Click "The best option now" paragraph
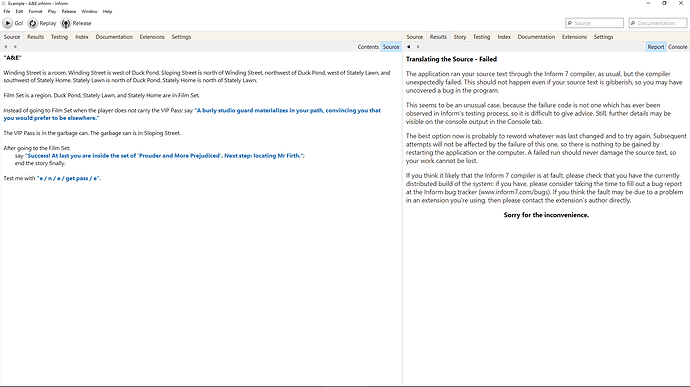The height and width of the screenshot is (387, 690). pos(546,148)
